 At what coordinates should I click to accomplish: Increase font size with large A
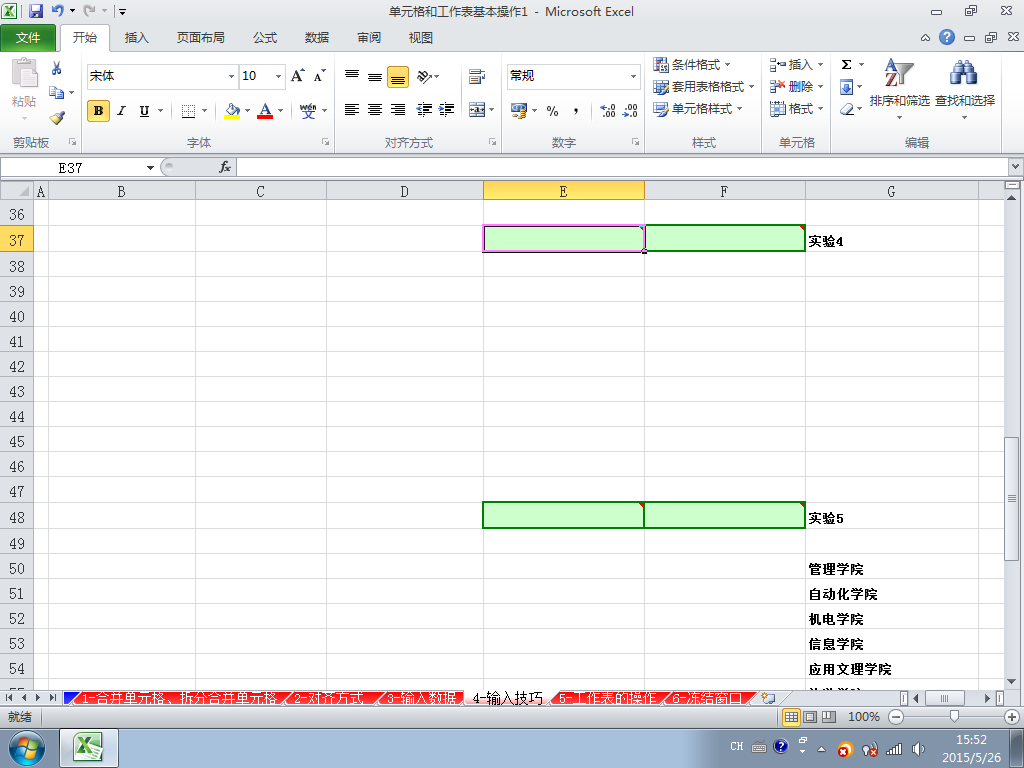click(298, 76)
